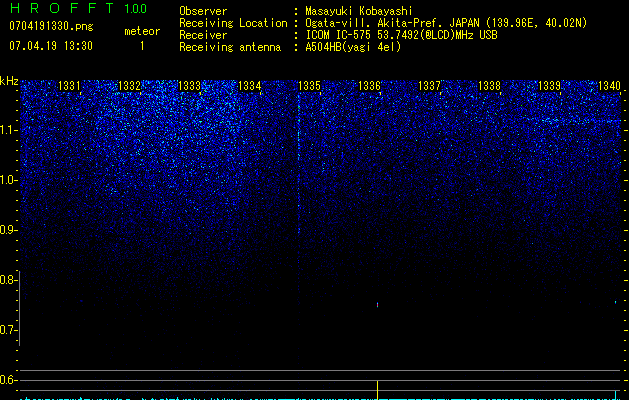Click the Observer label
Image resolution: width=629 pixels, height=400 pixels.
tap(203, 11)
